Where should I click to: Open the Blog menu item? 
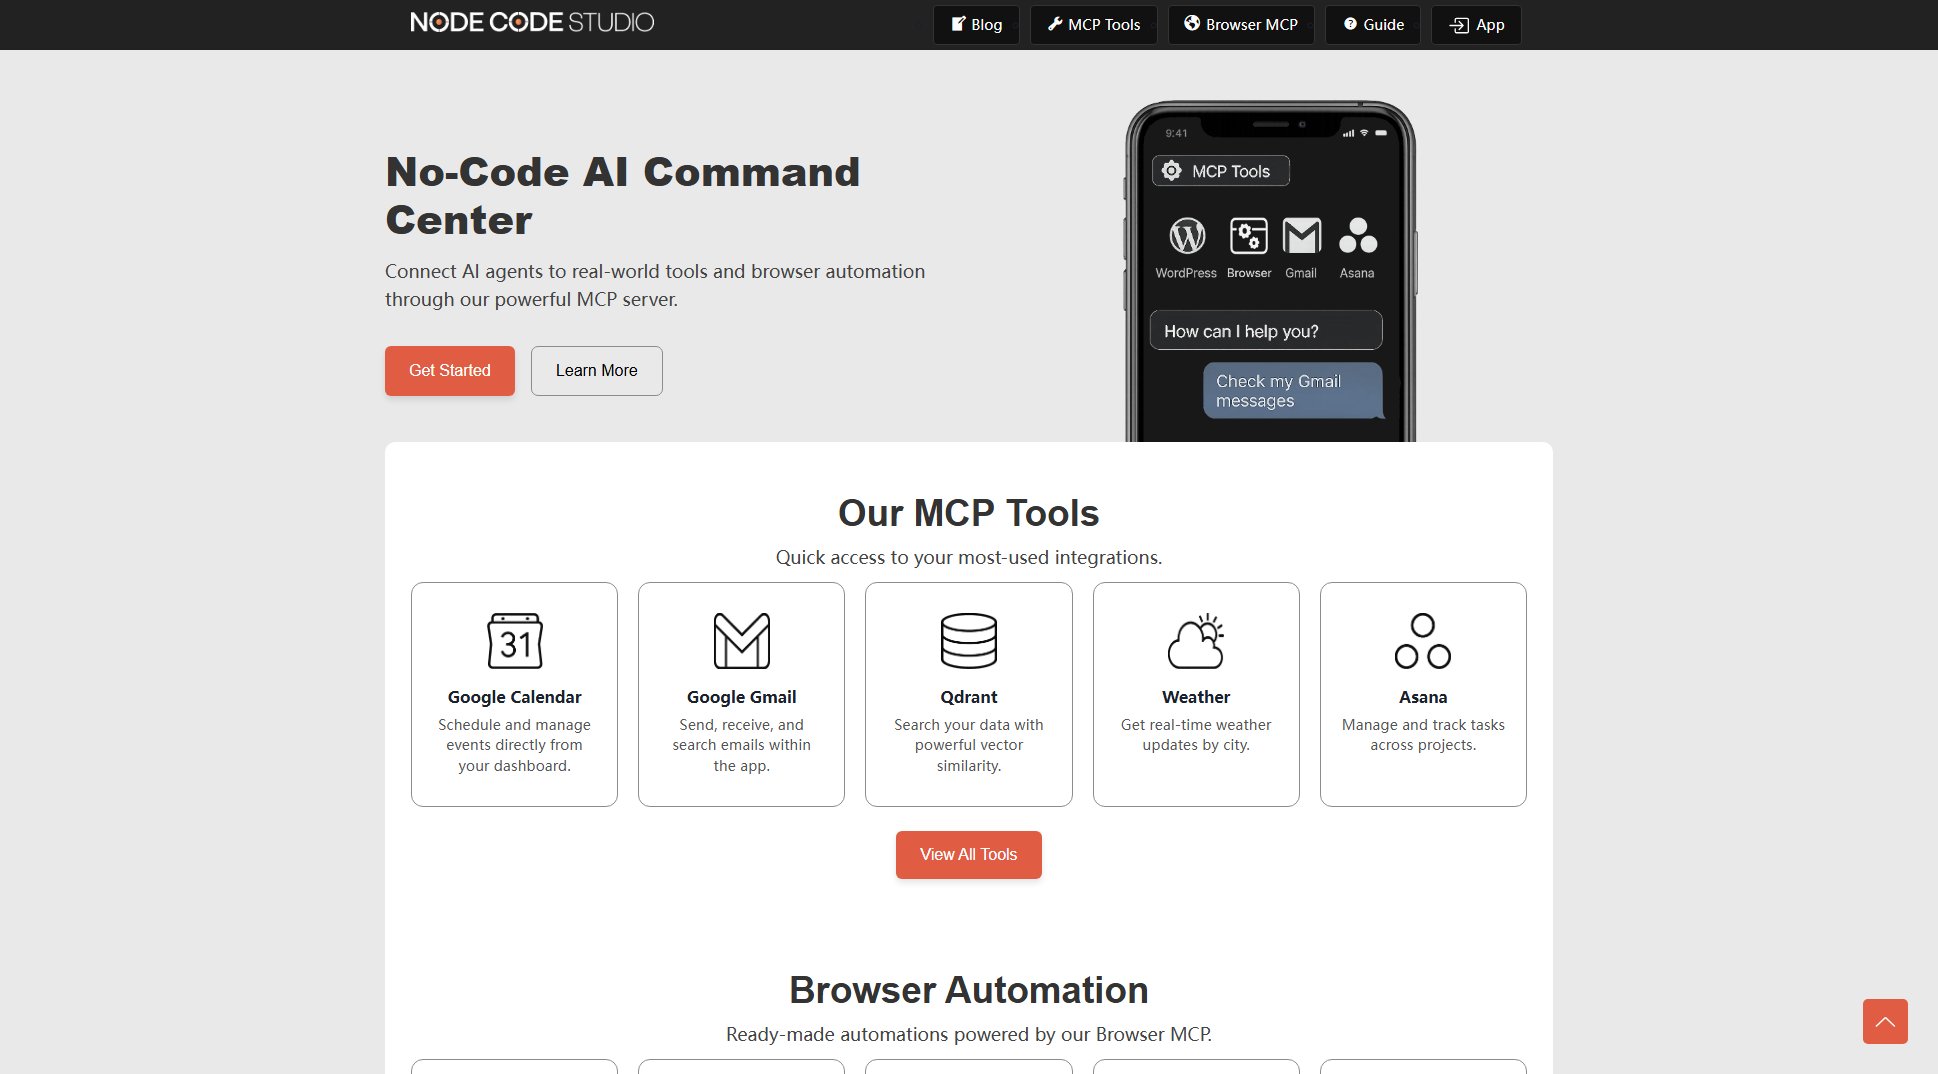[976, 25]
